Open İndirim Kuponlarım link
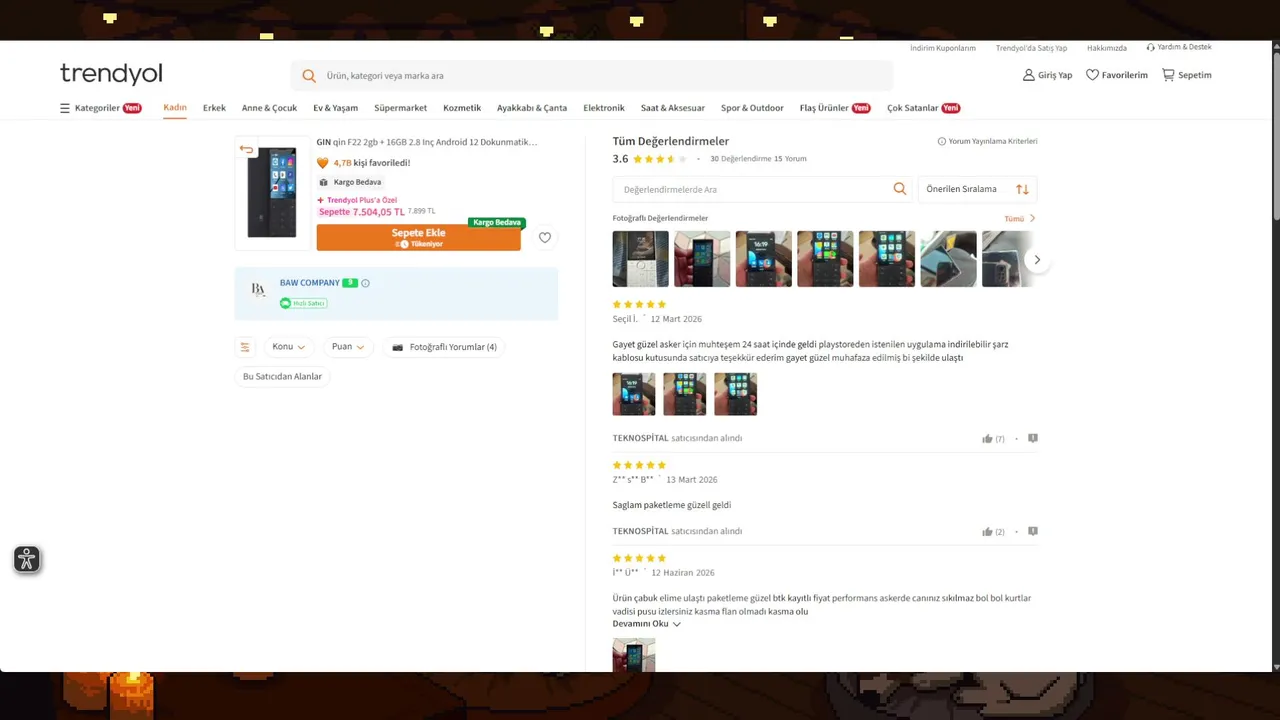The height and width of the screenshot is (720, 1280). [943, 48]
